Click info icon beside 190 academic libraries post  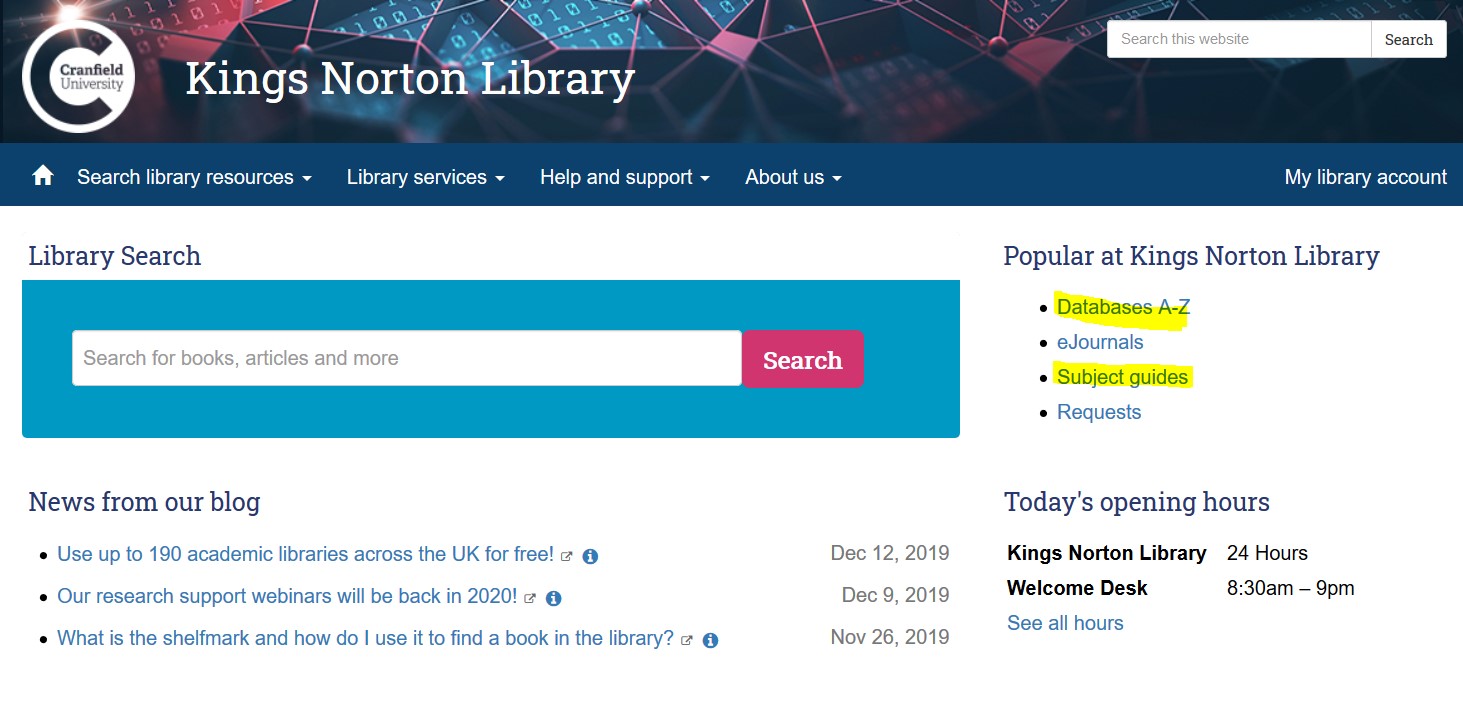pos(590,556)
